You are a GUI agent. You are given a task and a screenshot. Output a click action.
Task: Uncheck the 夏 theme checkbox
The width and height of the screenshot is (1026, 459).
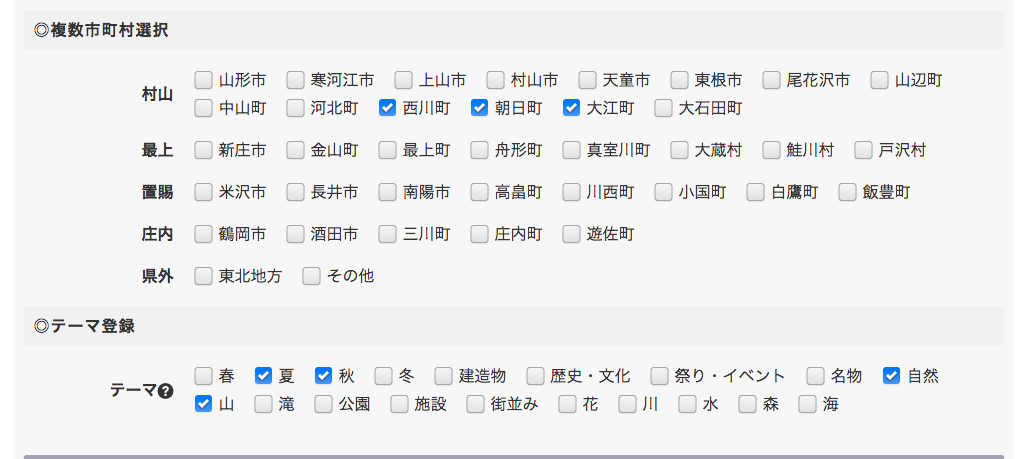point(263,376)
